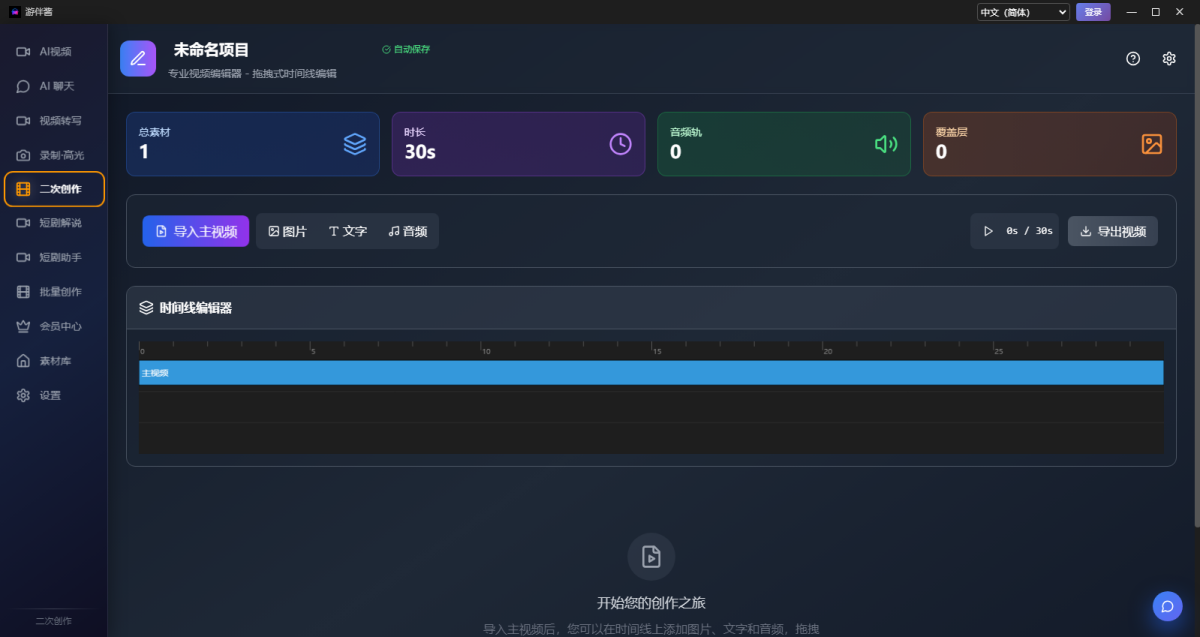Image resolution: width=1200 pixels, height=637 pixels.
Task: Click the speaker icon in 音频轨 card
Action: tap(886, 144)
